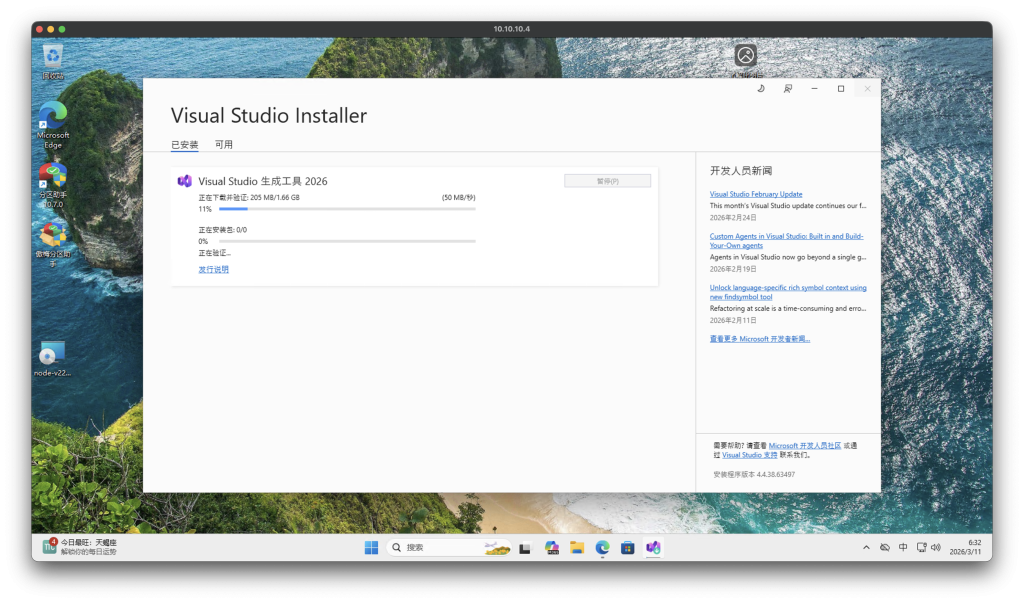Click the Visual Studio 生成工具 2026 product icon
The image size is (1024, 603).
184,181
